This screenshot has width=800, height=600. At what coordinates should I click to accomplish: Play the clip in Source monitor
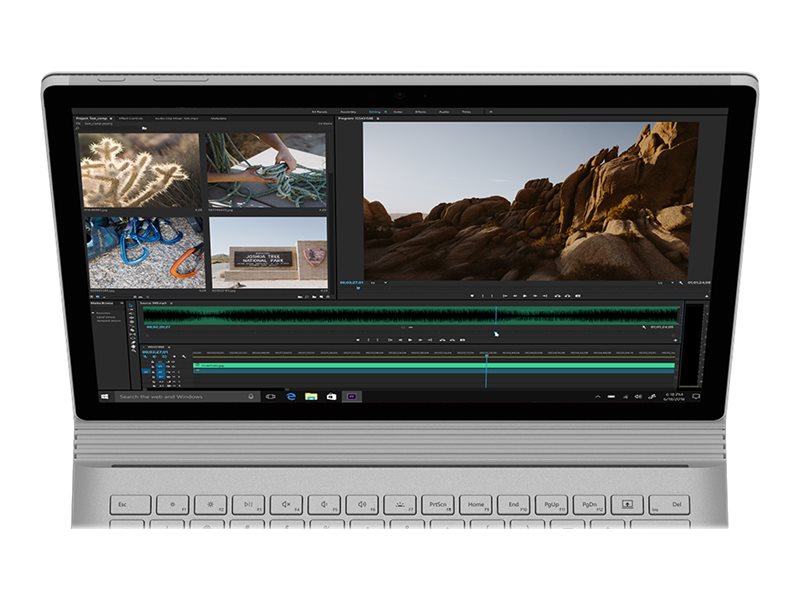(x=410, y=340)
